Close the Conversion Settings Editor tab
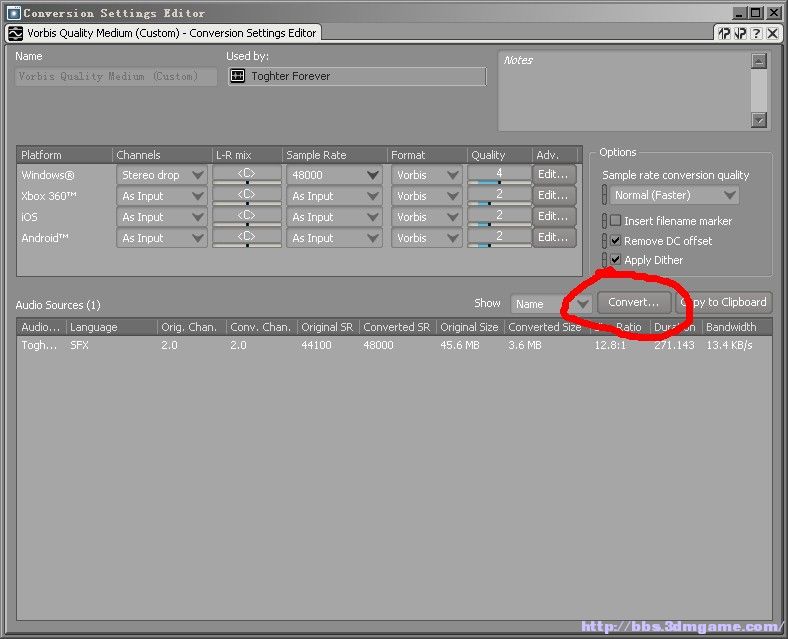Image resolution: width=788 pixels, height=639 pixels. click(x=773, y=34)
